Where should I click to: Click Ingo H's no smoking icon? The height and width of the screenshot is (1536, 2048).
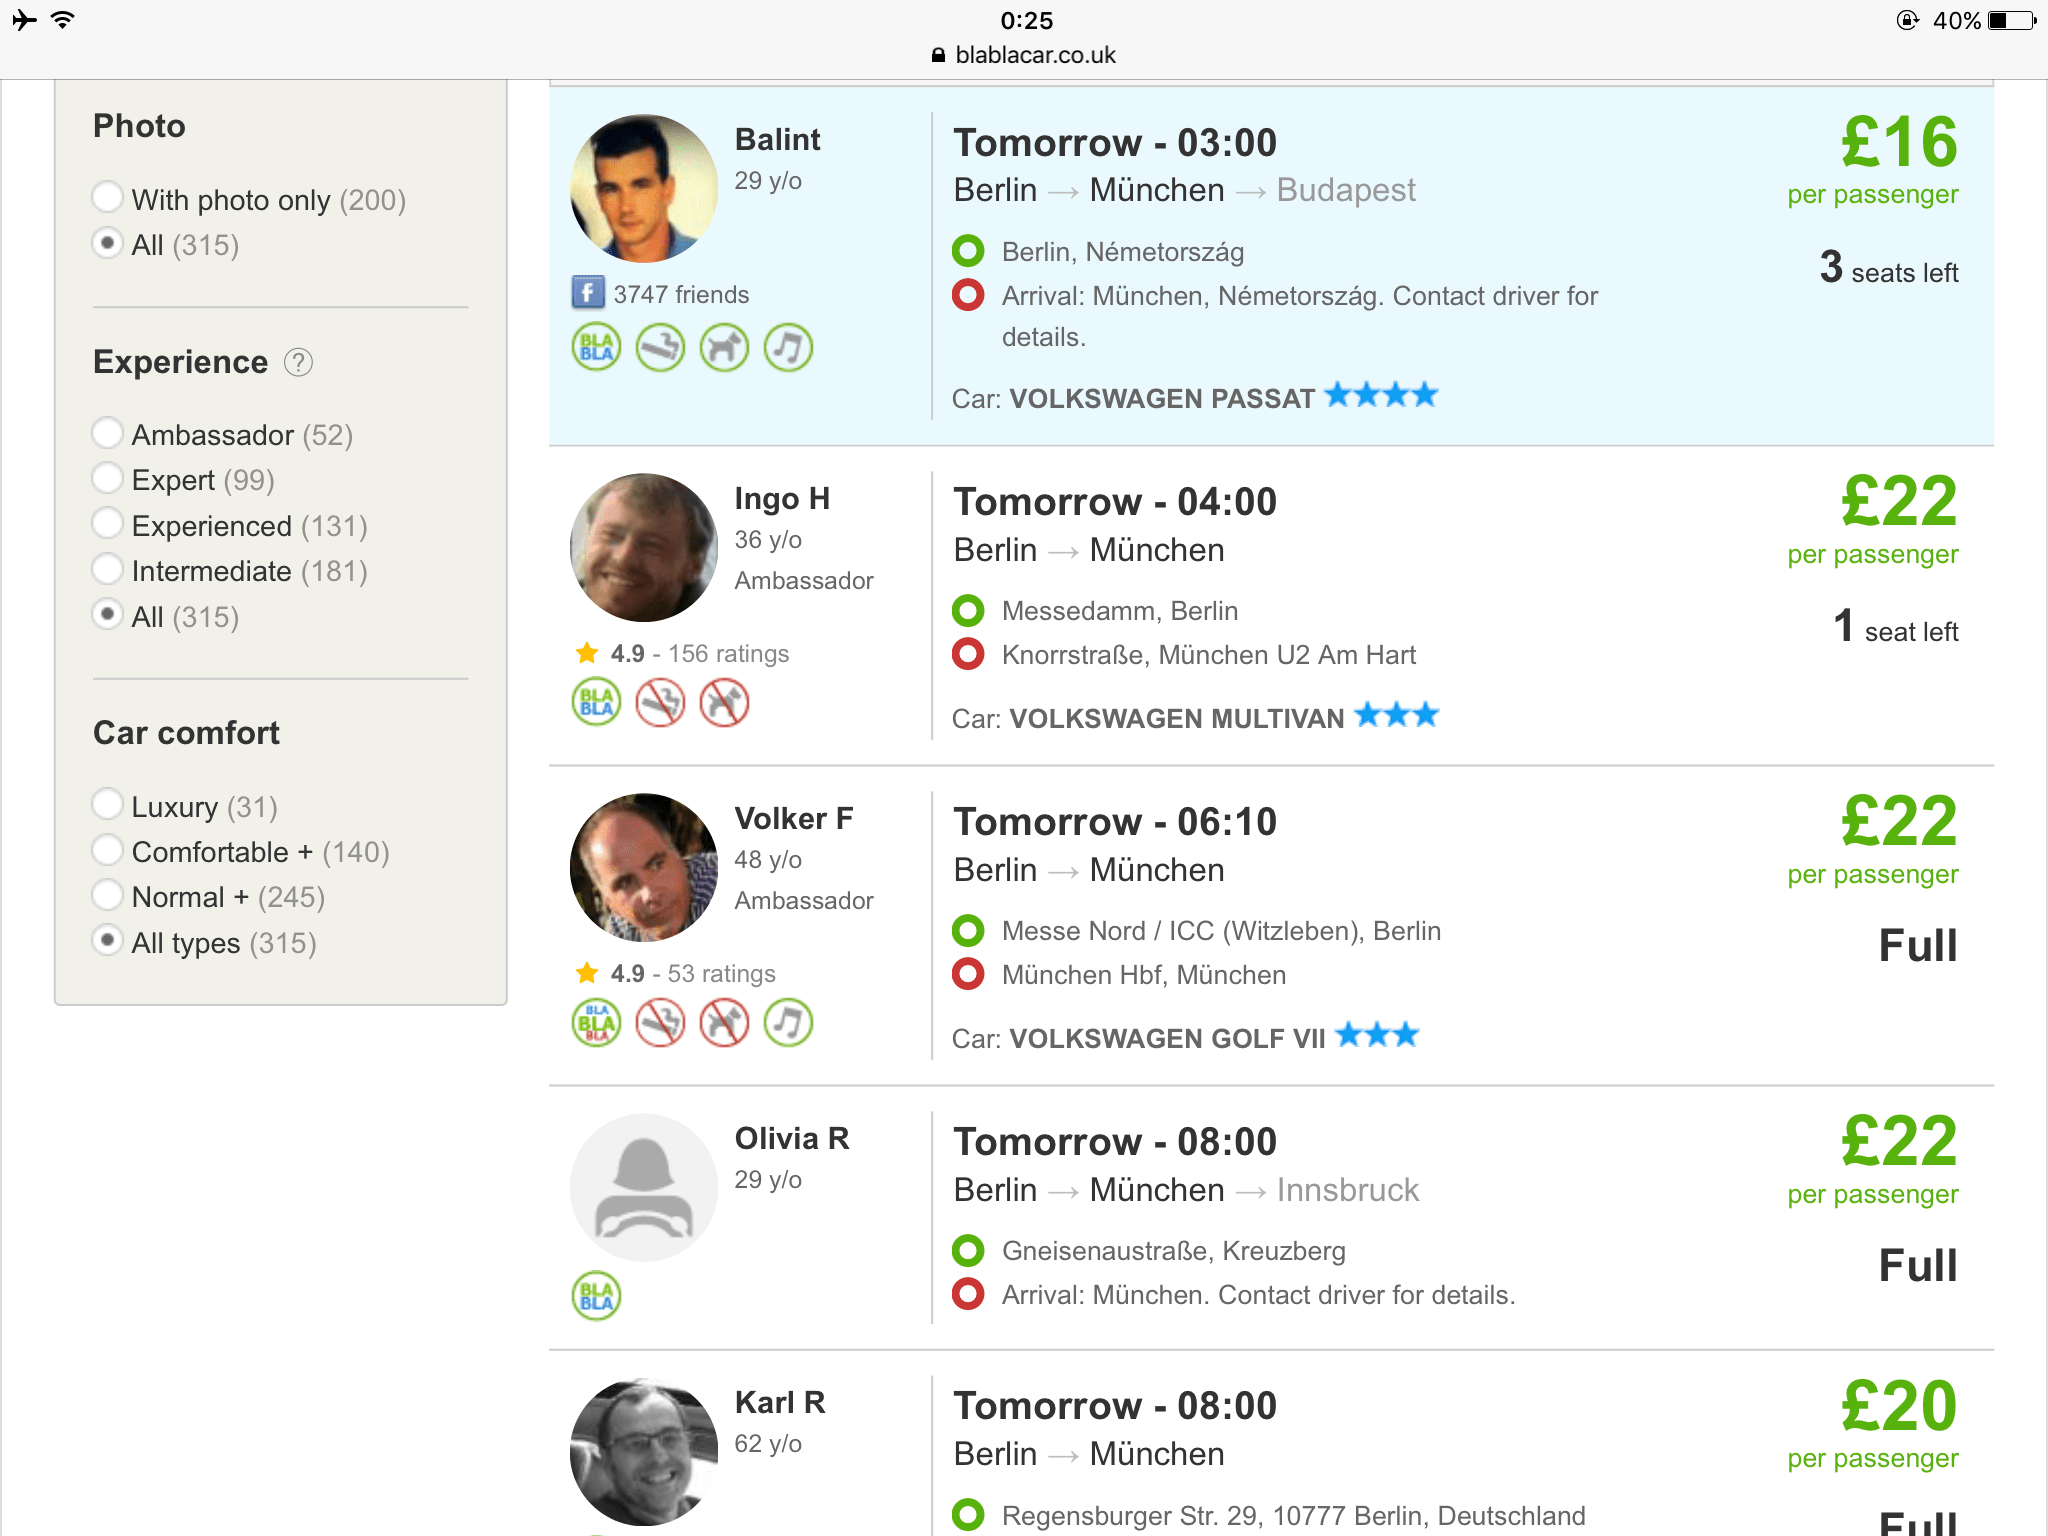point(660,702)
